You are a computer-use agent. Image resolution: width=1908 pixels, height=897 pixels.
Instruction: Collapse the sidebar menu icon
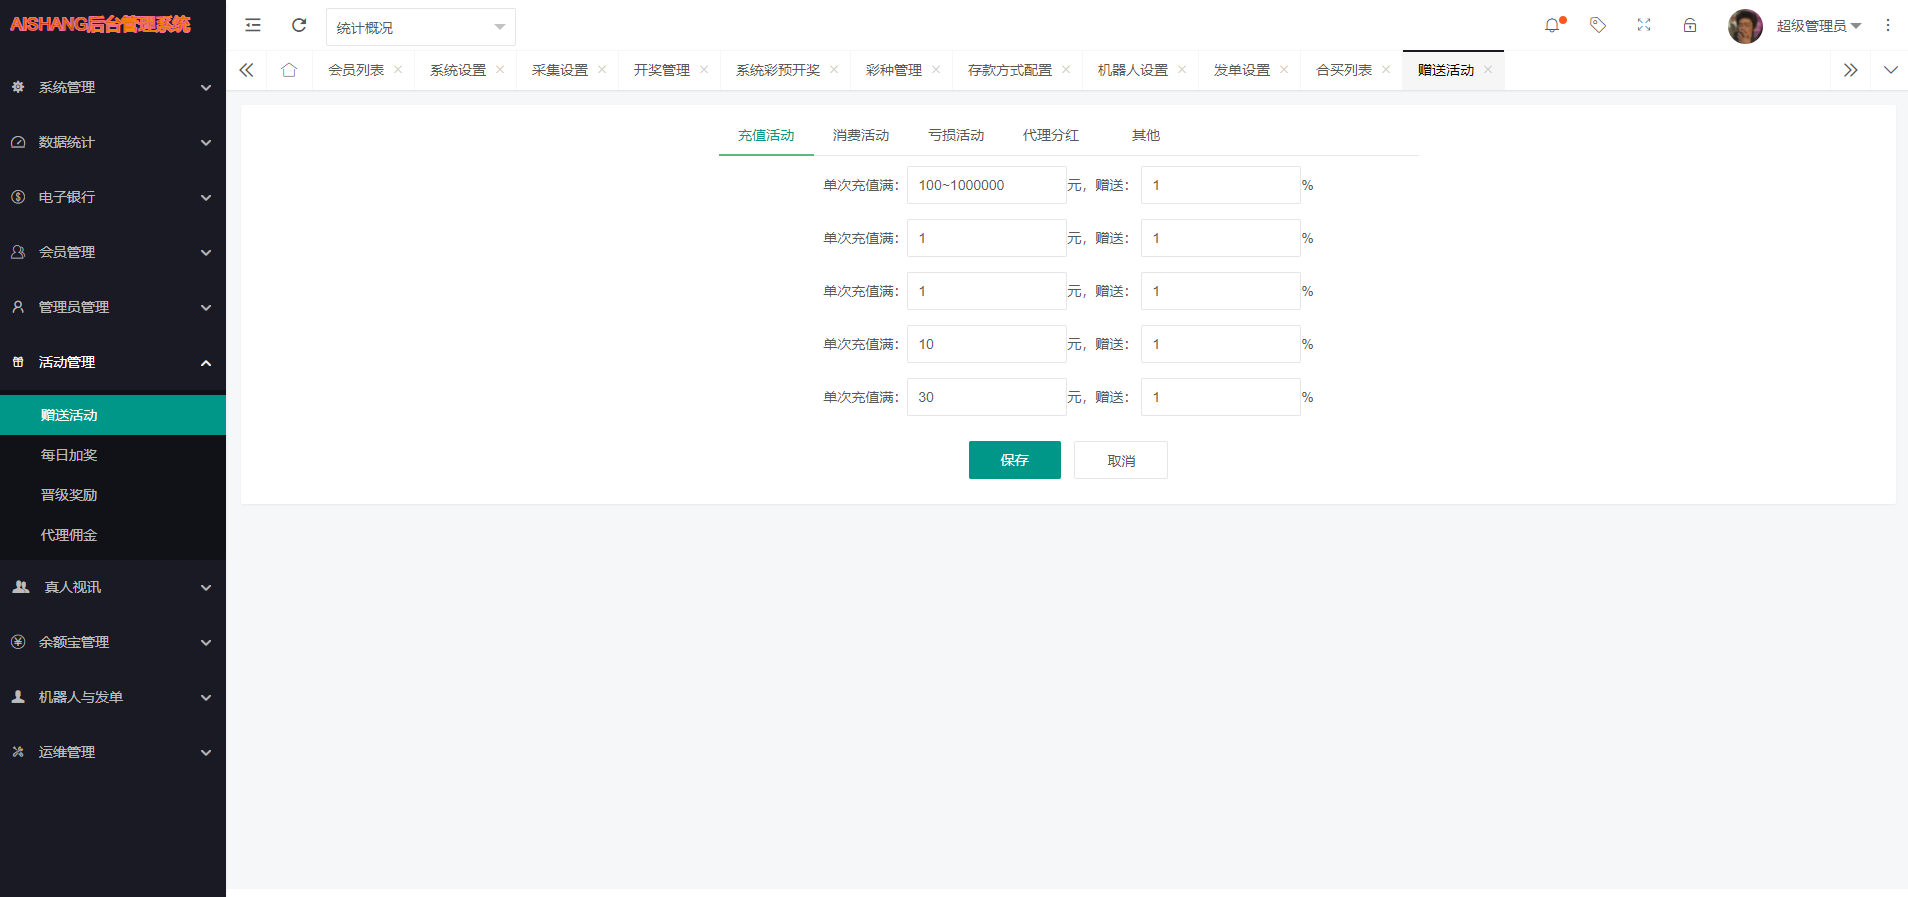(253, 26)
